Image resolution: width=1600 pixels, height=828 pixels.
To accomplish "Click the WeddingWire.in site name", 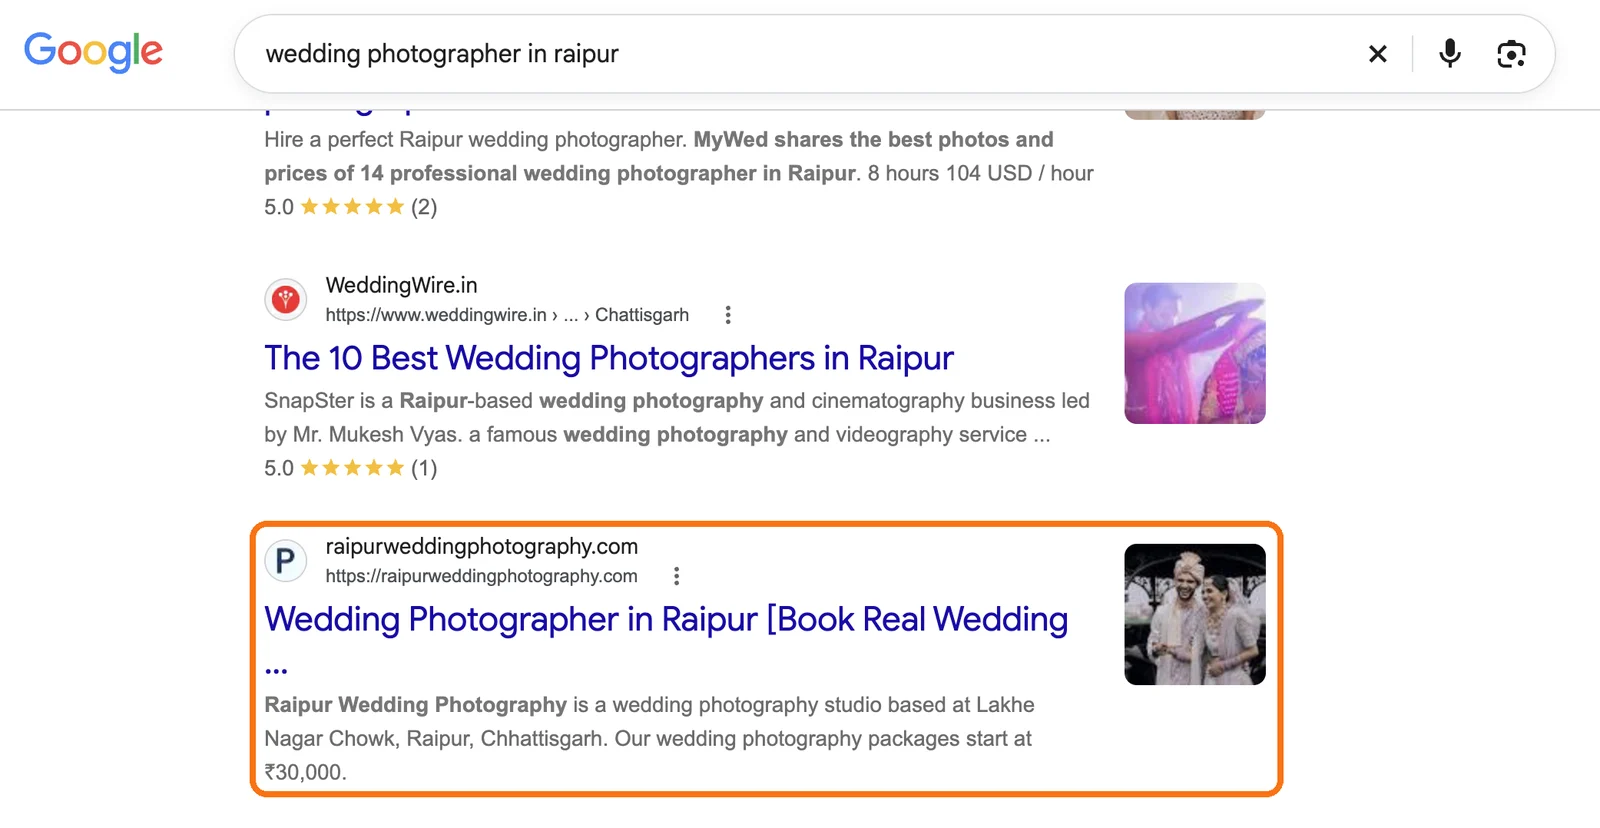I will pos(402,285).
